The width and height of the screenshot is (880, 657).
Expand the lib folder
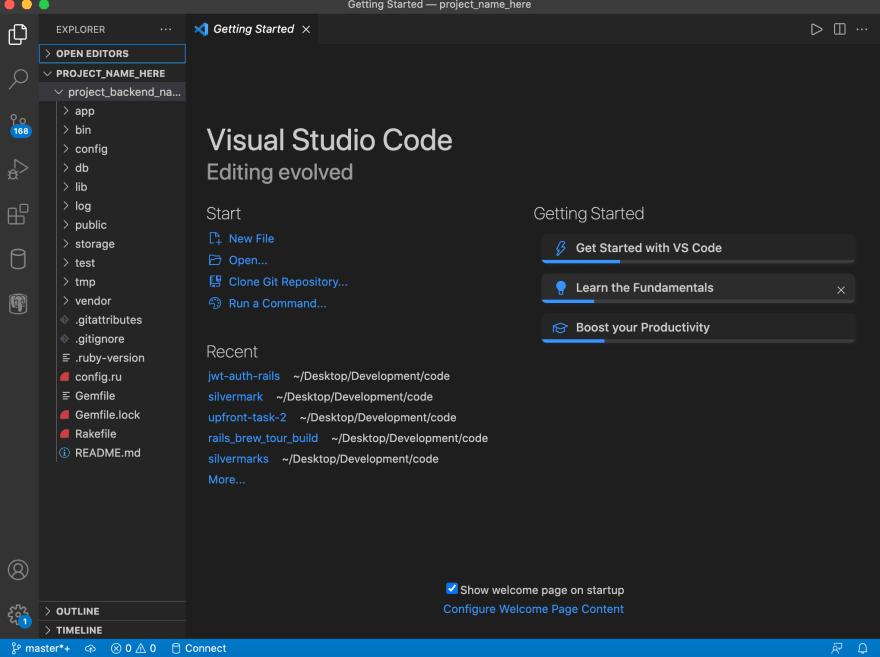point(112,187)
